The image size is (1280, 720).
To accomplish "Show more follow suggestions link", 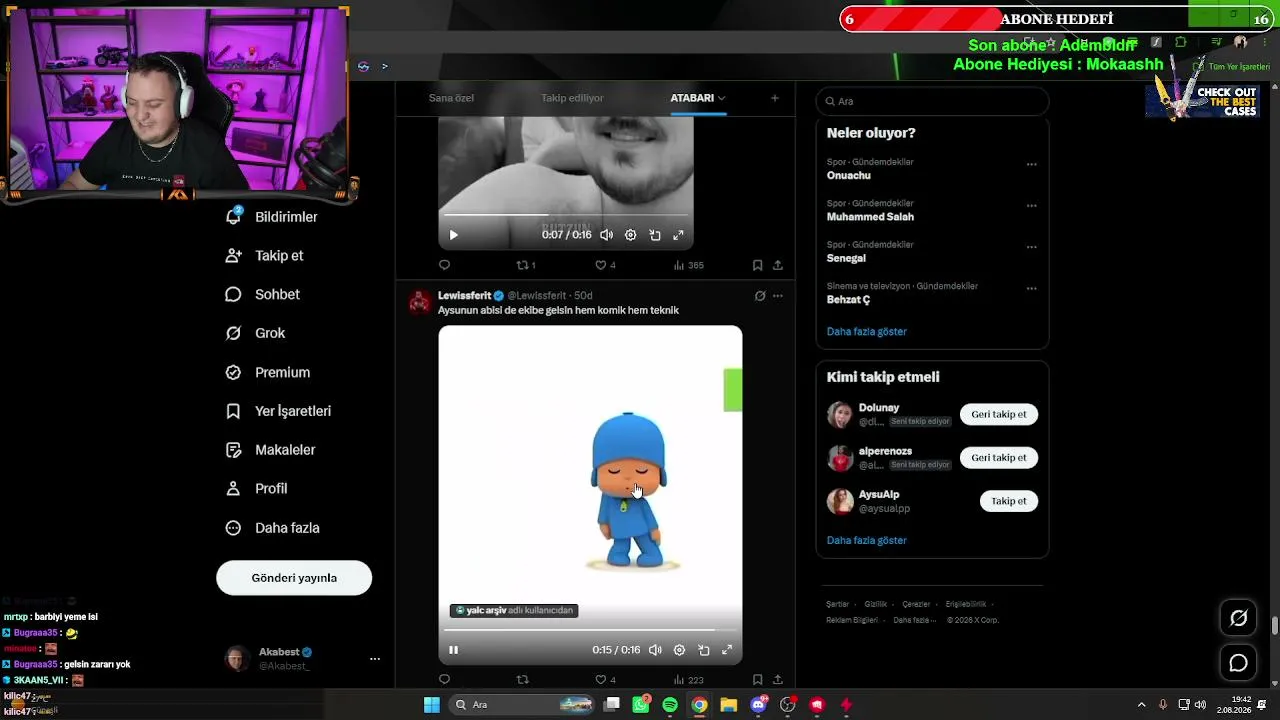I will click(867, 540).
